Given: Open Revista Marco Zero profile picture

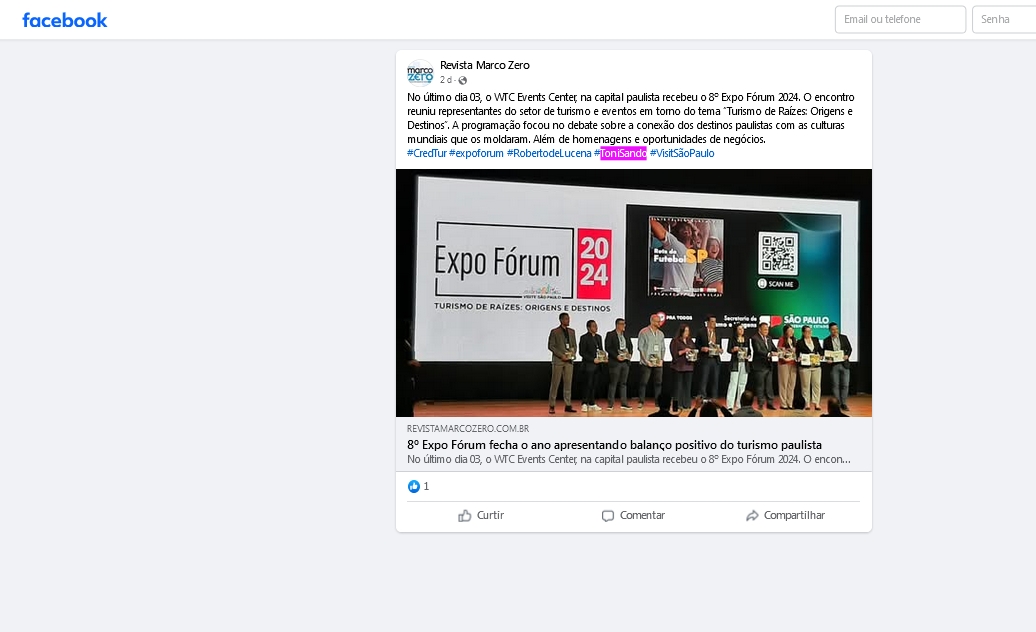Looking at the screenshot, I should [420, 73].
